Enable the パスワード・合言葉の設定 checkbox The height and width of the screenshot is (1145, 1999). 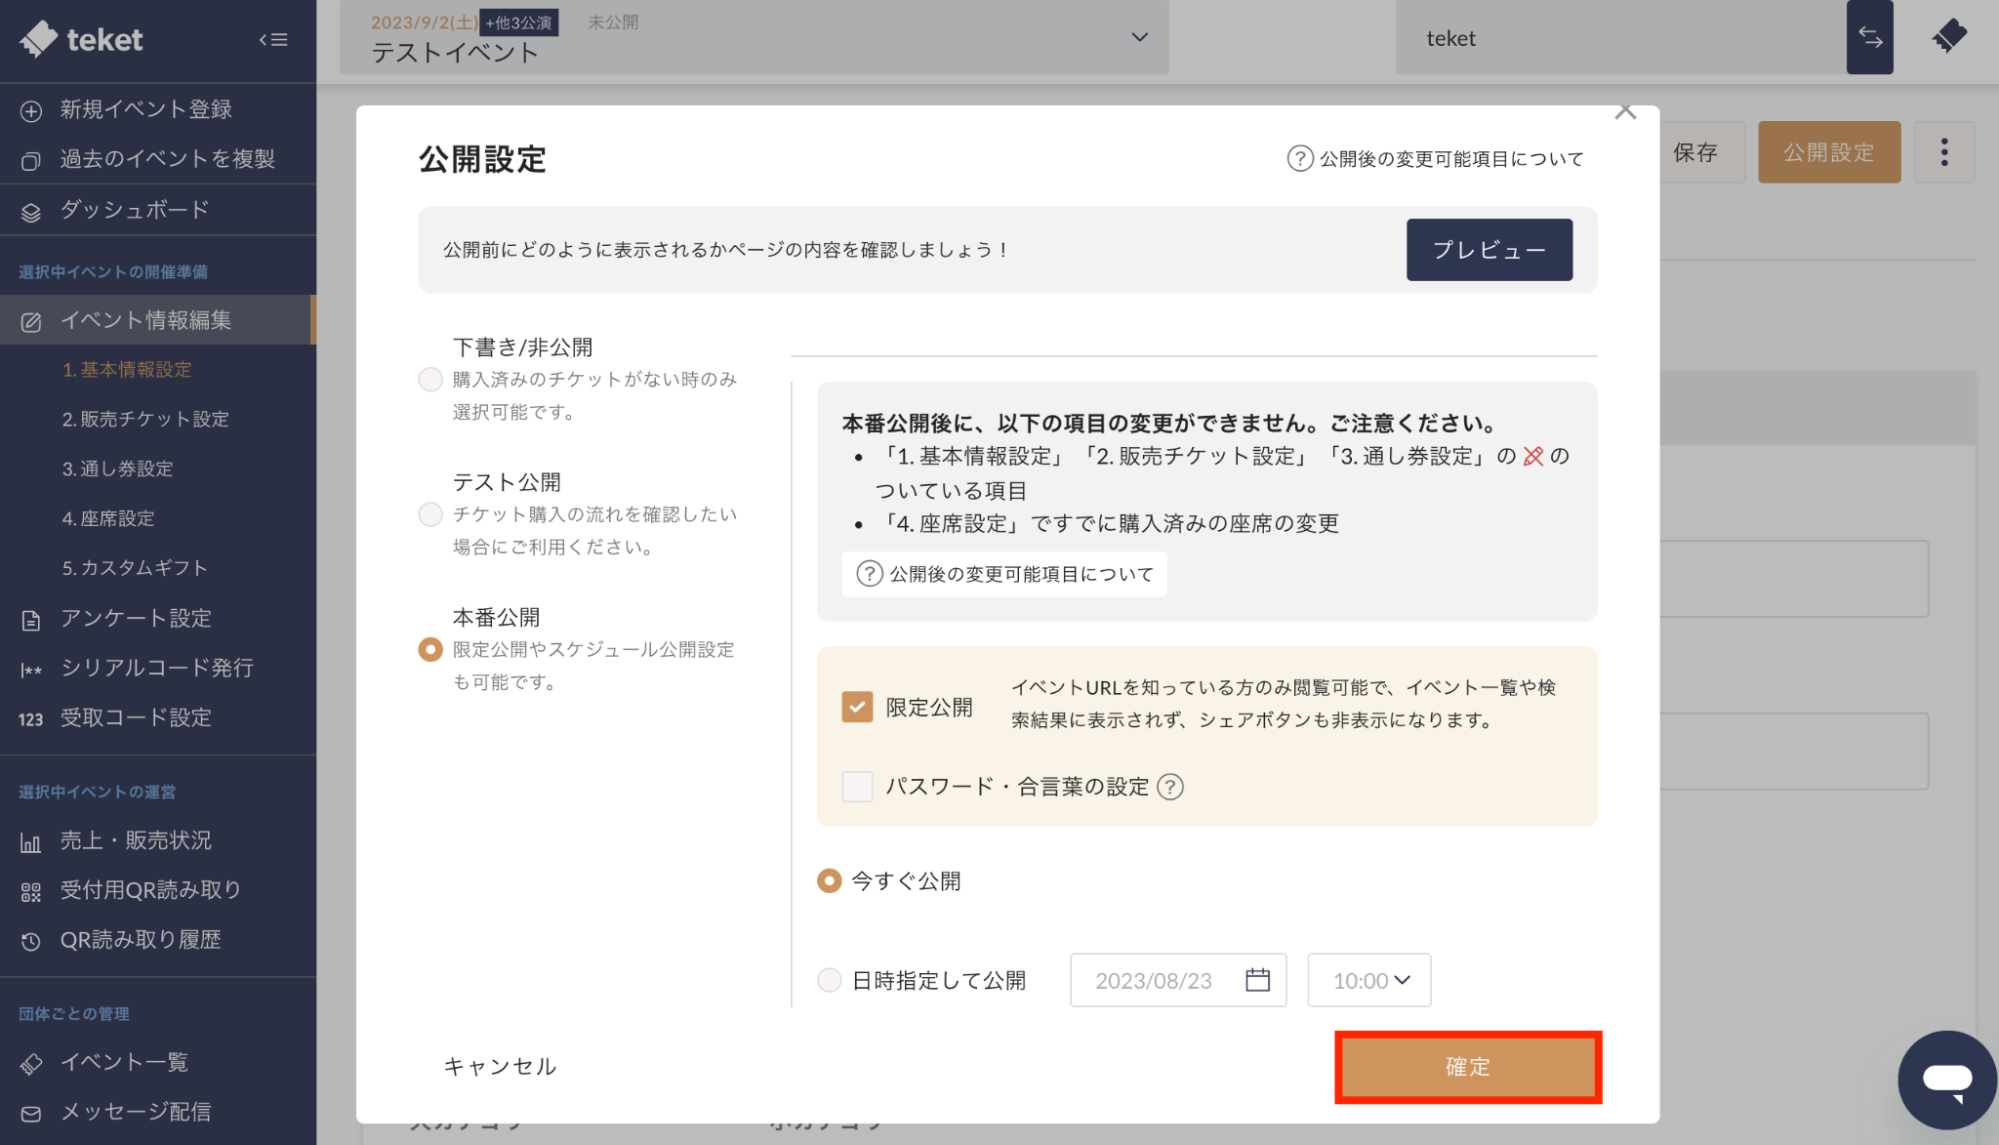857,787
